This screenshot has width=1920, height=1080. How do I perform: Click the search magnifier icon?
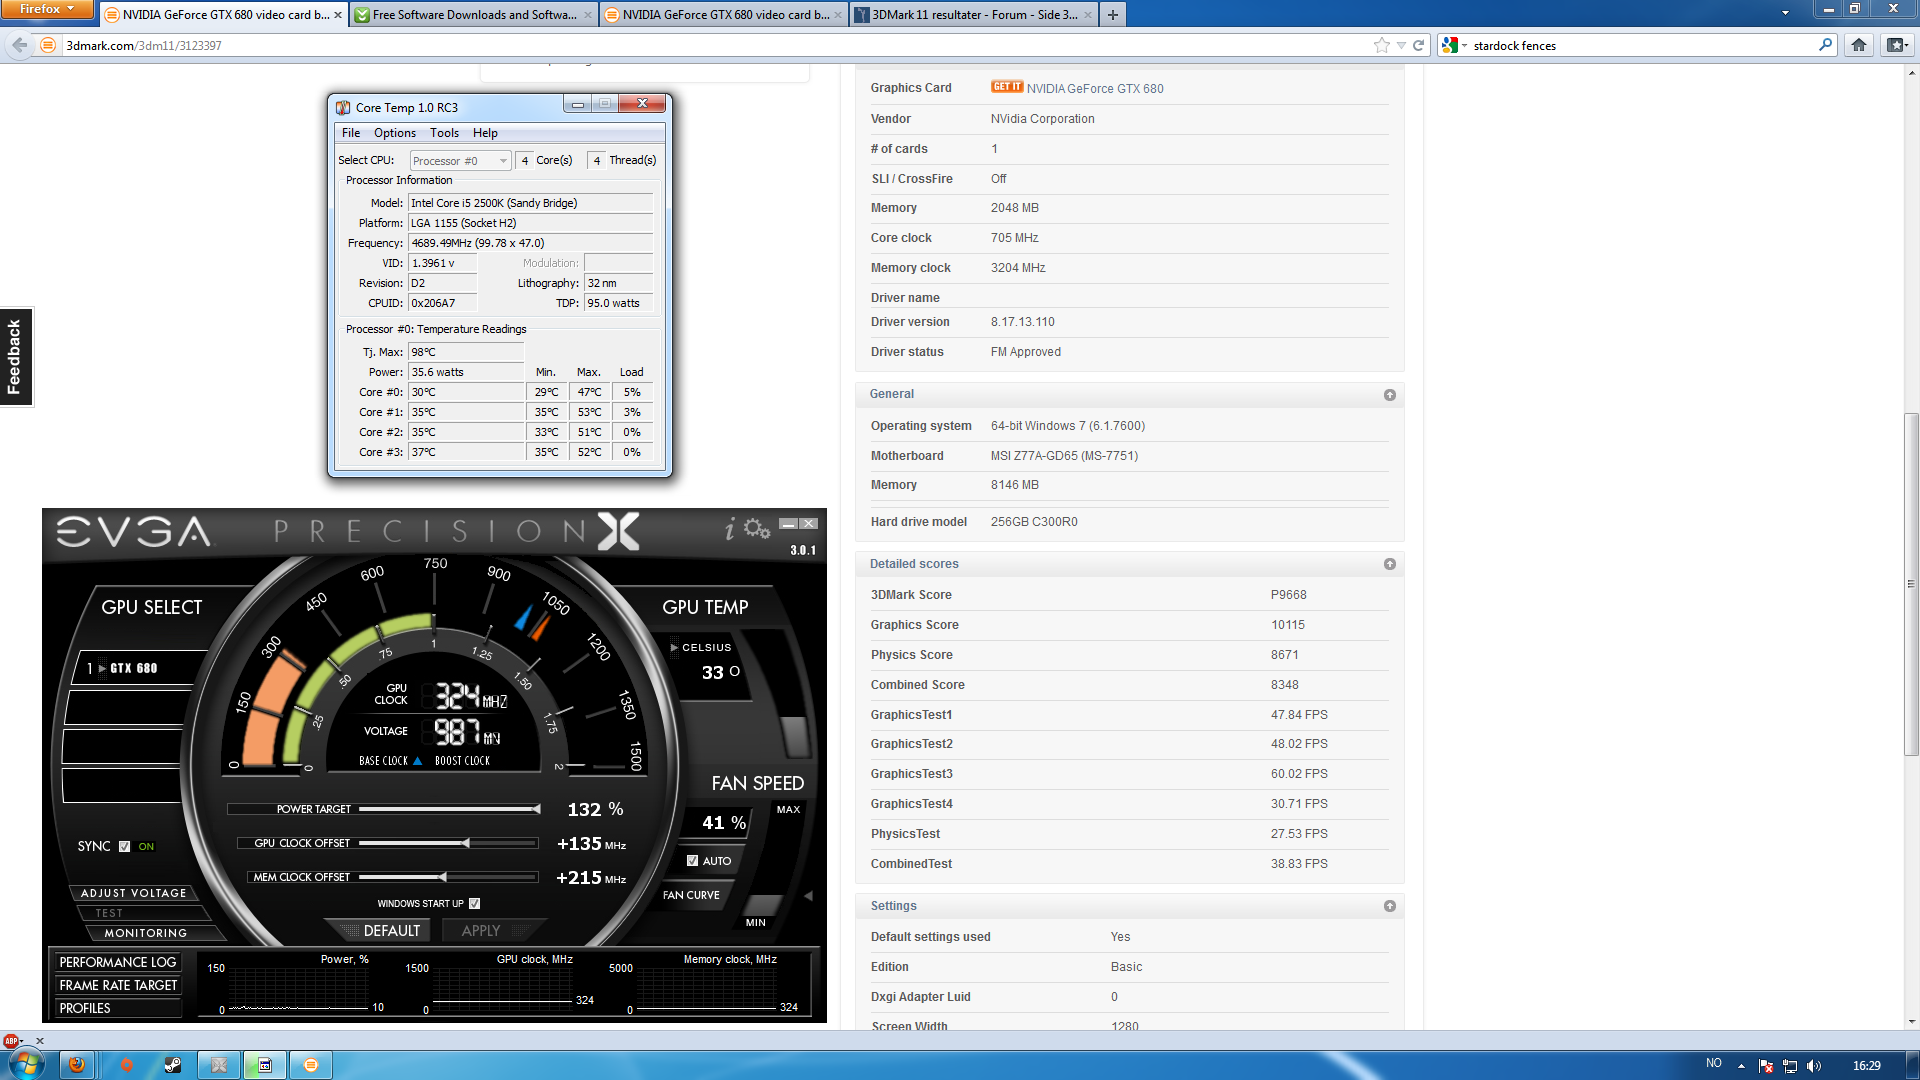click(1825, 45)
